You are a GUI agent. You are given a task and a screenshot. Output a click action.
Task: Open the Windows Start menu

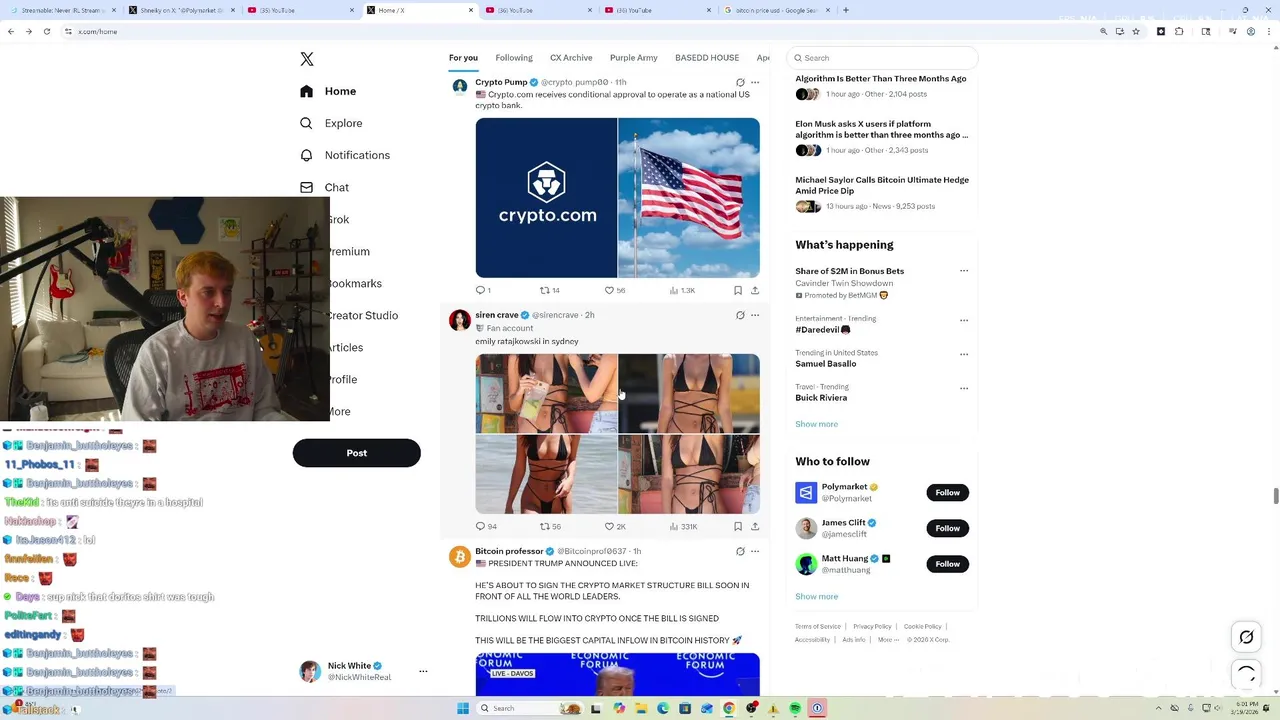point(463,708)
